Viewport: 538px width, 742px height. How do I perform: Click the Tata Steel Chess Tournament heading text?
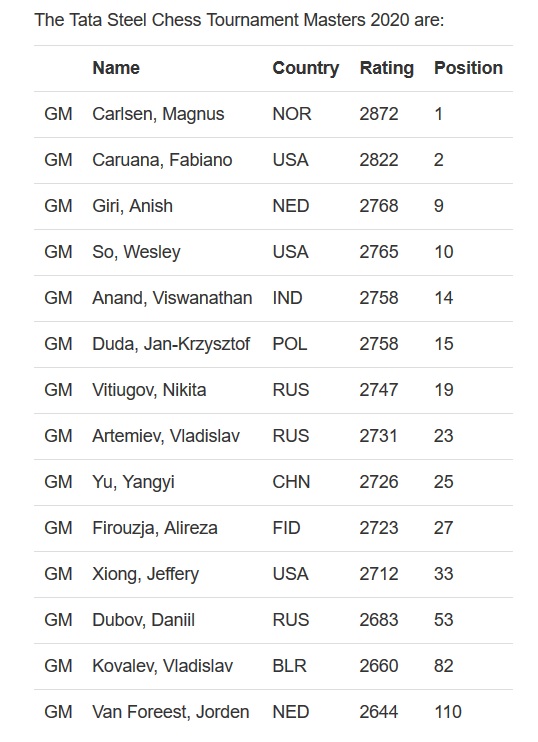239,20
